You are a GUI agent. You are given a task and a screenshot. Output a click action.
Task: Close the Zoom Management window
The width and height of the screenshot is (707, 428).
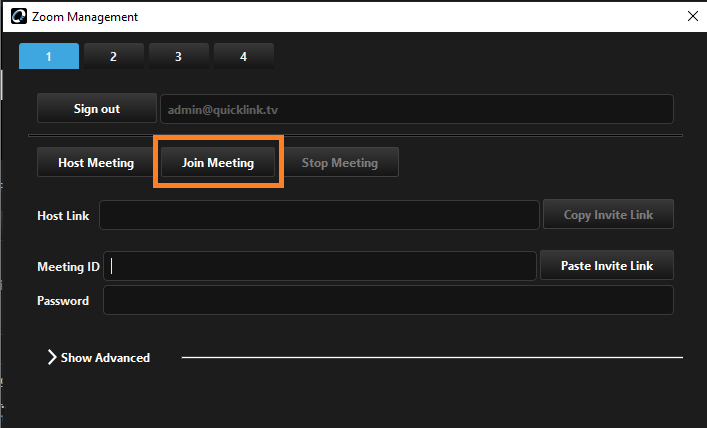click(x=692, y=17)
